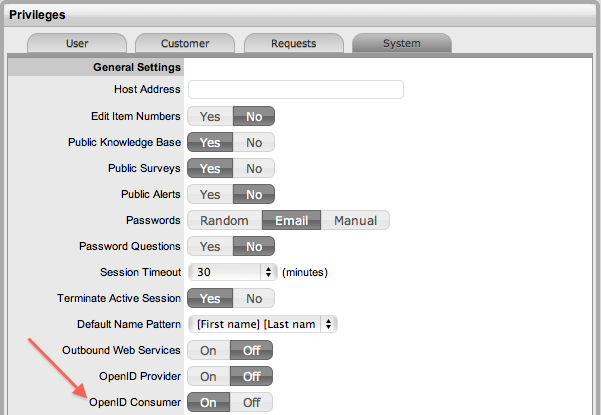Enable Public Alerts with Yes
Screen dimensions: 601x415
click(210, 194)
